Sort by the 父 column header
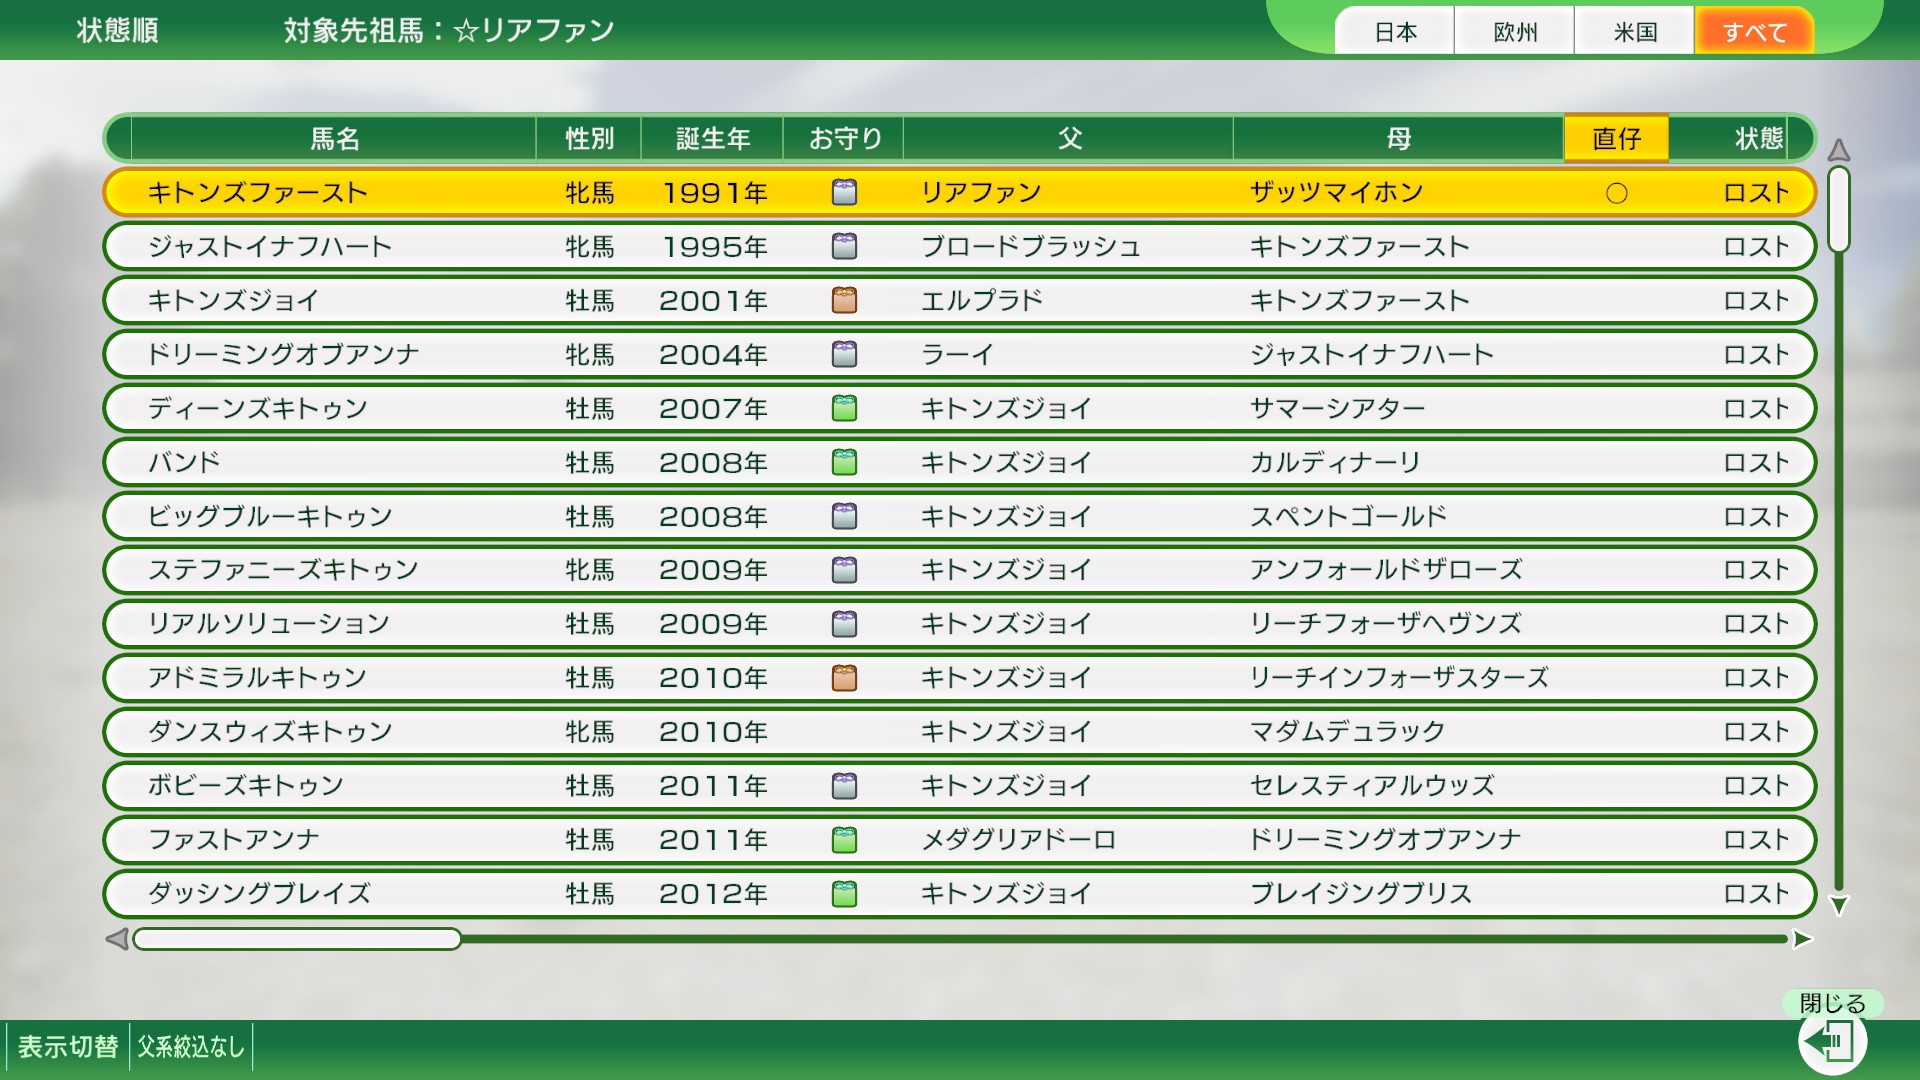The height and width of the screenshot is (1080, 1920). click(1069, 138)
